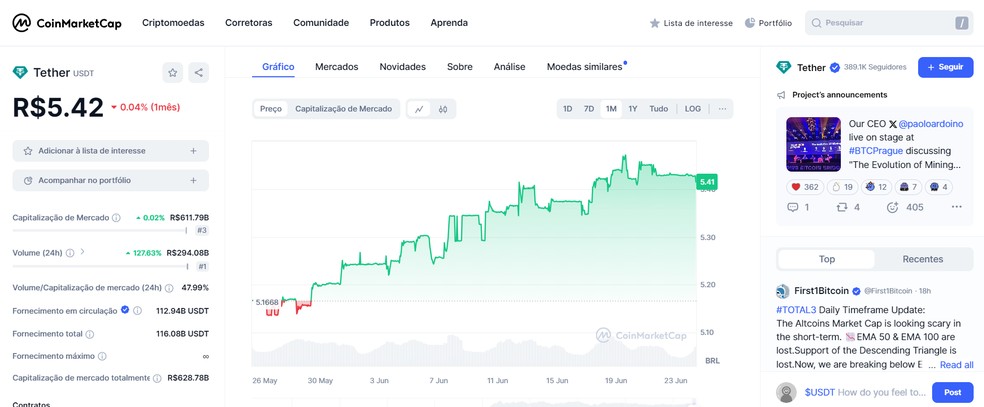984x407 pixels.
Task: Select 7D time range
Action: pos(589,109)
